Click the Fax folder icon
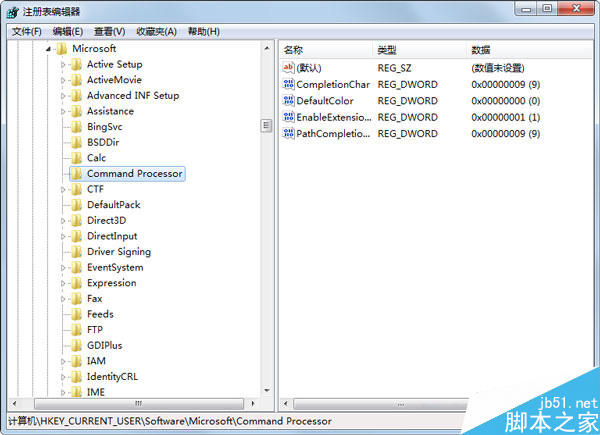The width and height of the screenshot is (600, 435). [x=77, y=298]
